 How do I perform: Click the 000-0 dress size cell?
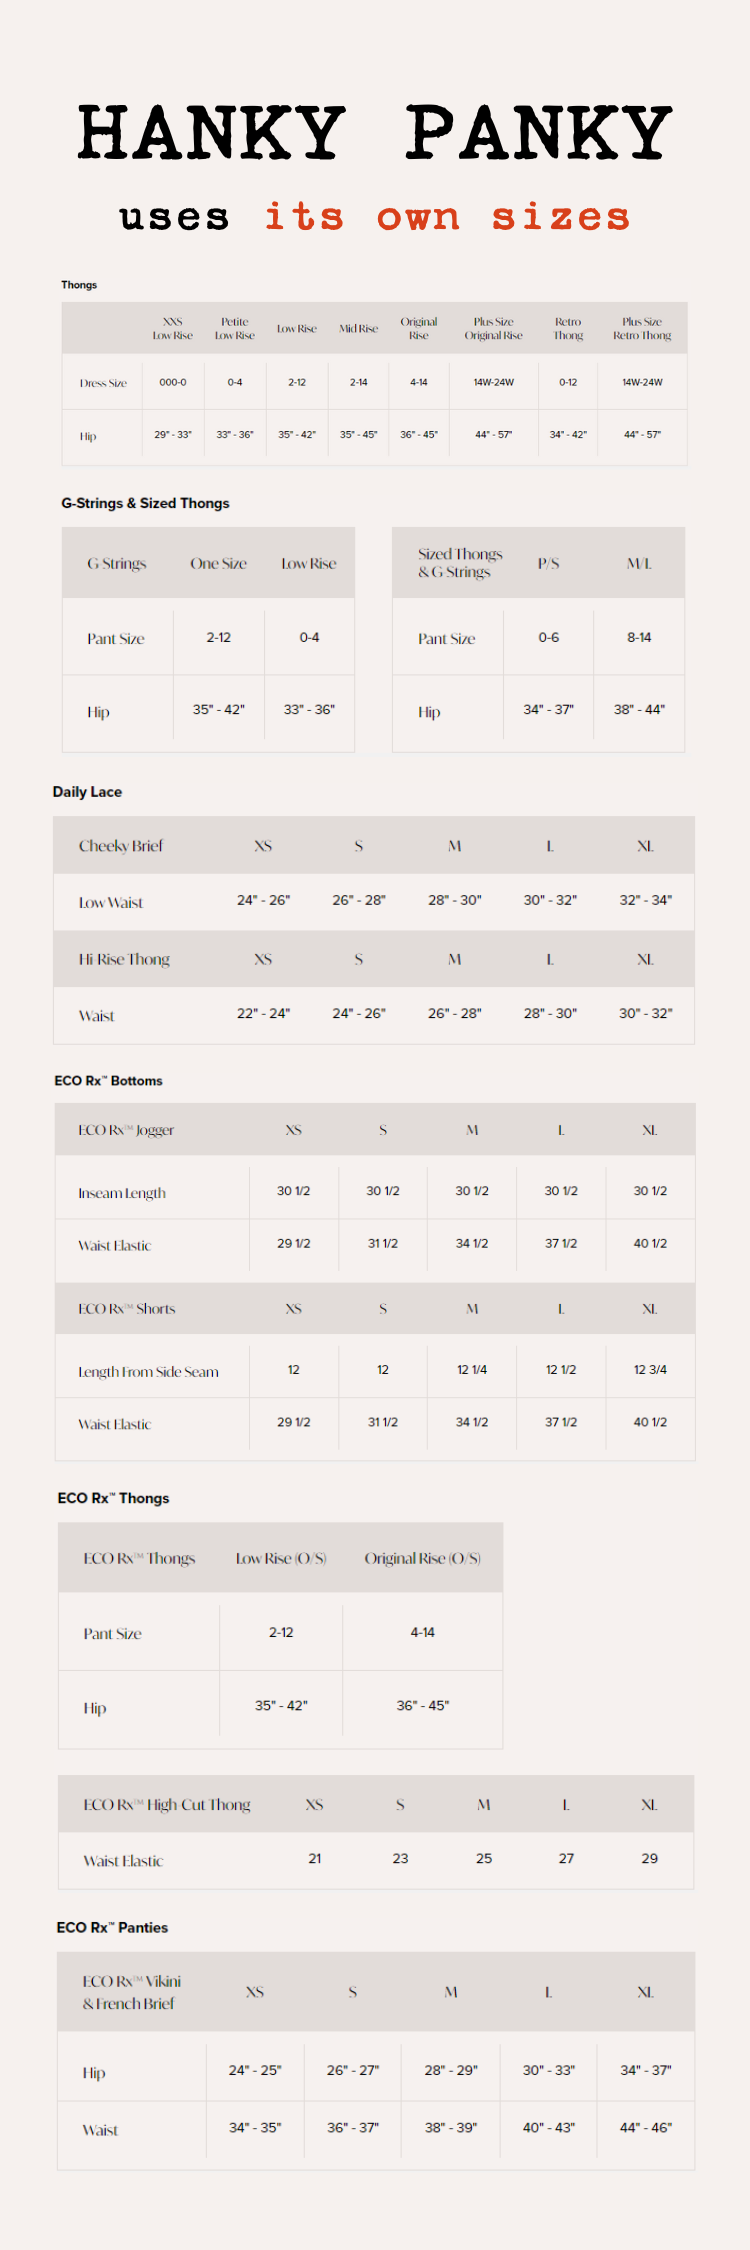173,383
